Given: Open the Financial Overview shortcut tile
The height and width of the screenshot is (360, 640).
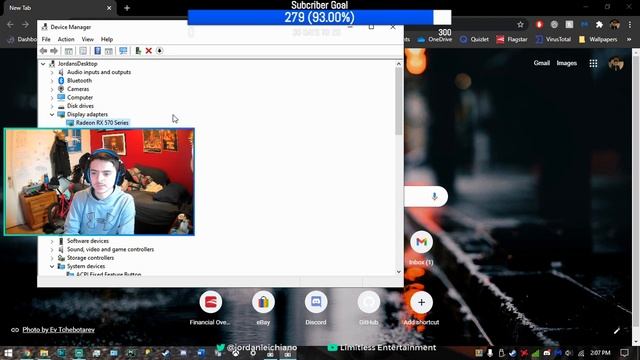Looking at the screenshot, I should tap(210, 308).
